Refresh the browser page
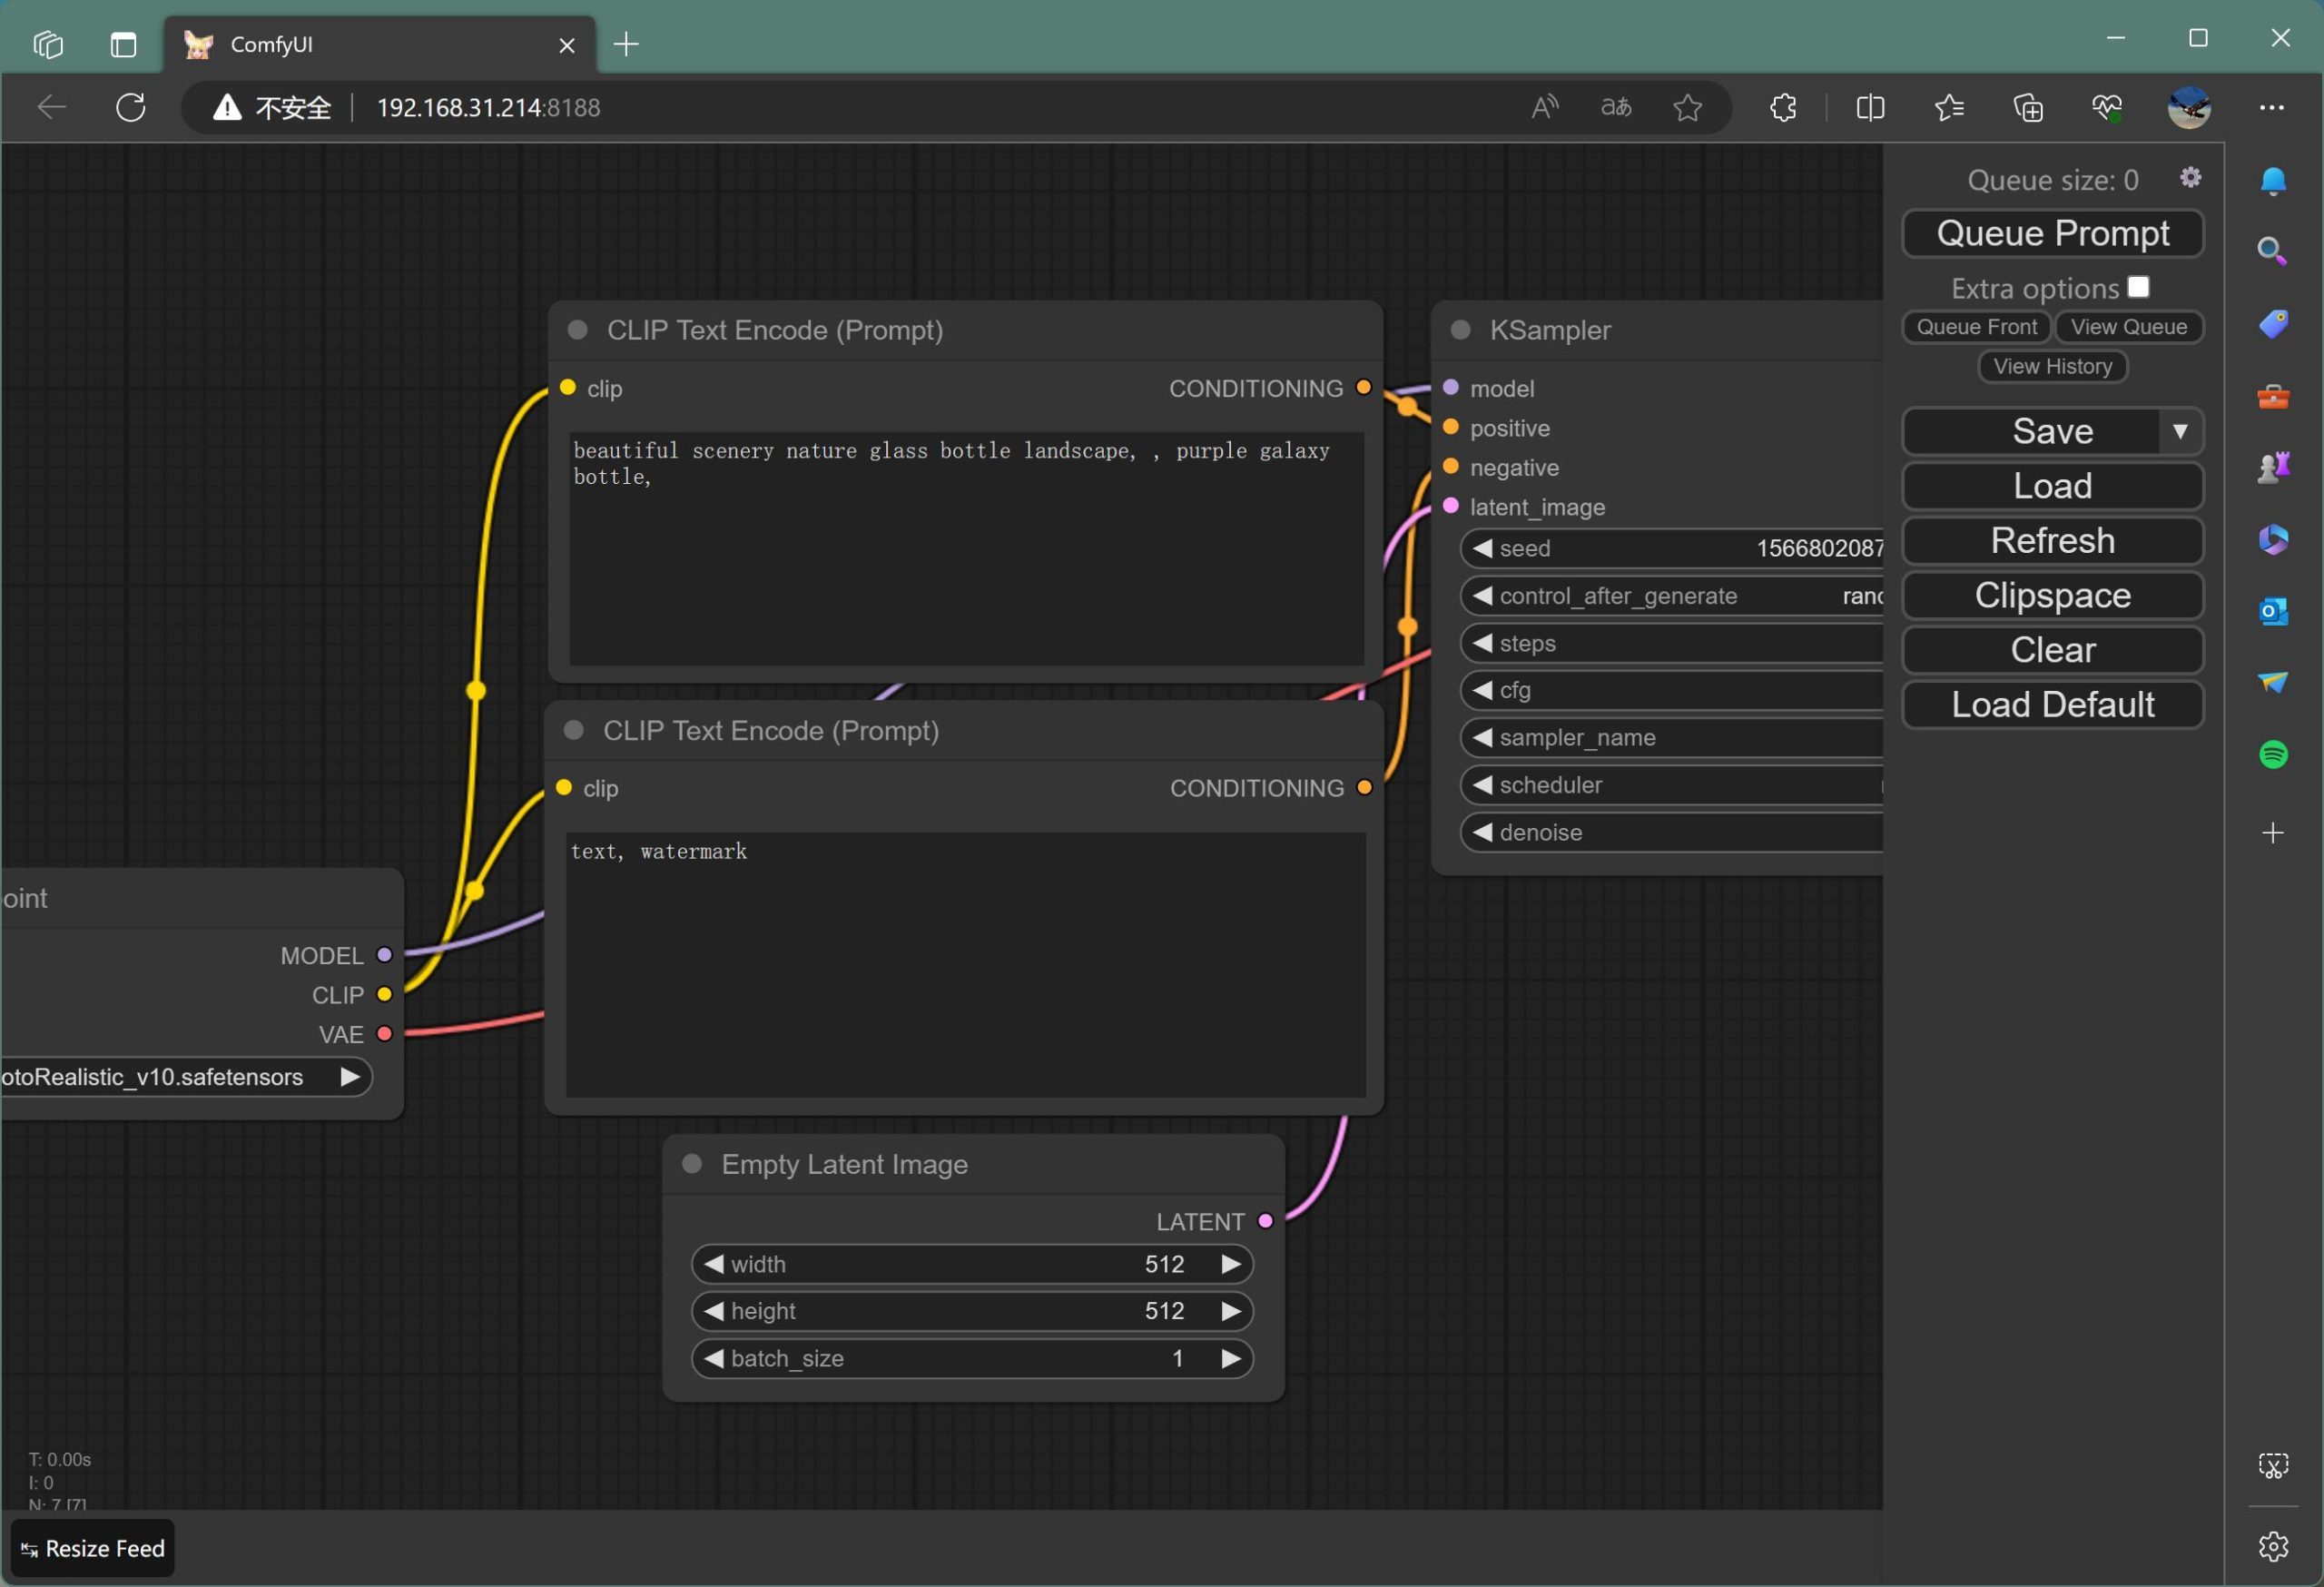This screenshot has width=2324, height=1587. (131, 107)
